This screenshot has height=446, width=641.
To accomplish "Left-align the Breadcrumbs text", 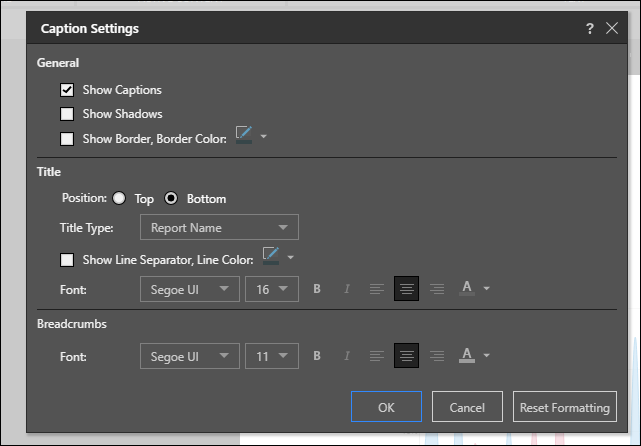I will click(377, 355).
